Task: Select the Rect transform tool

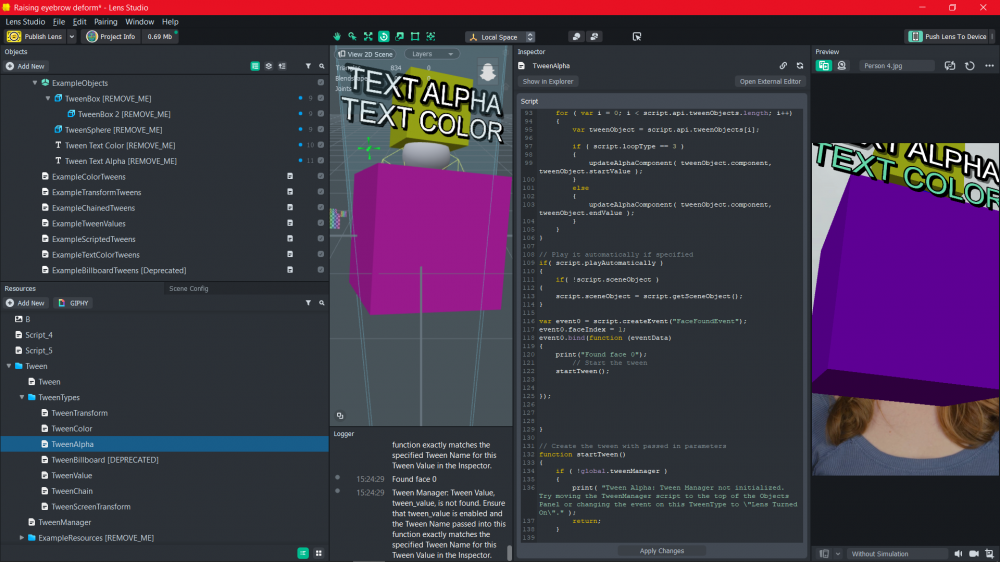Action: point(415,36)
